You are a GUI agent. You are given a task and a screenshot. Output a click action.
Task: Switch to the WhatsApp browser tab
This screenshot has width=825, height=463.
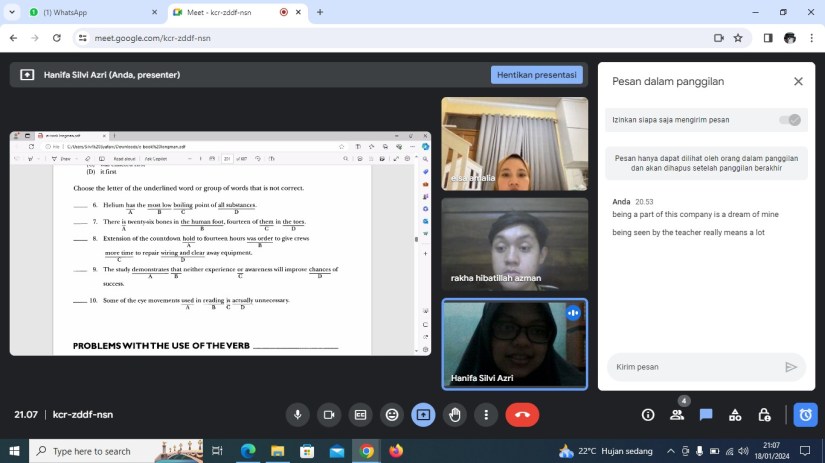[94, 12]
